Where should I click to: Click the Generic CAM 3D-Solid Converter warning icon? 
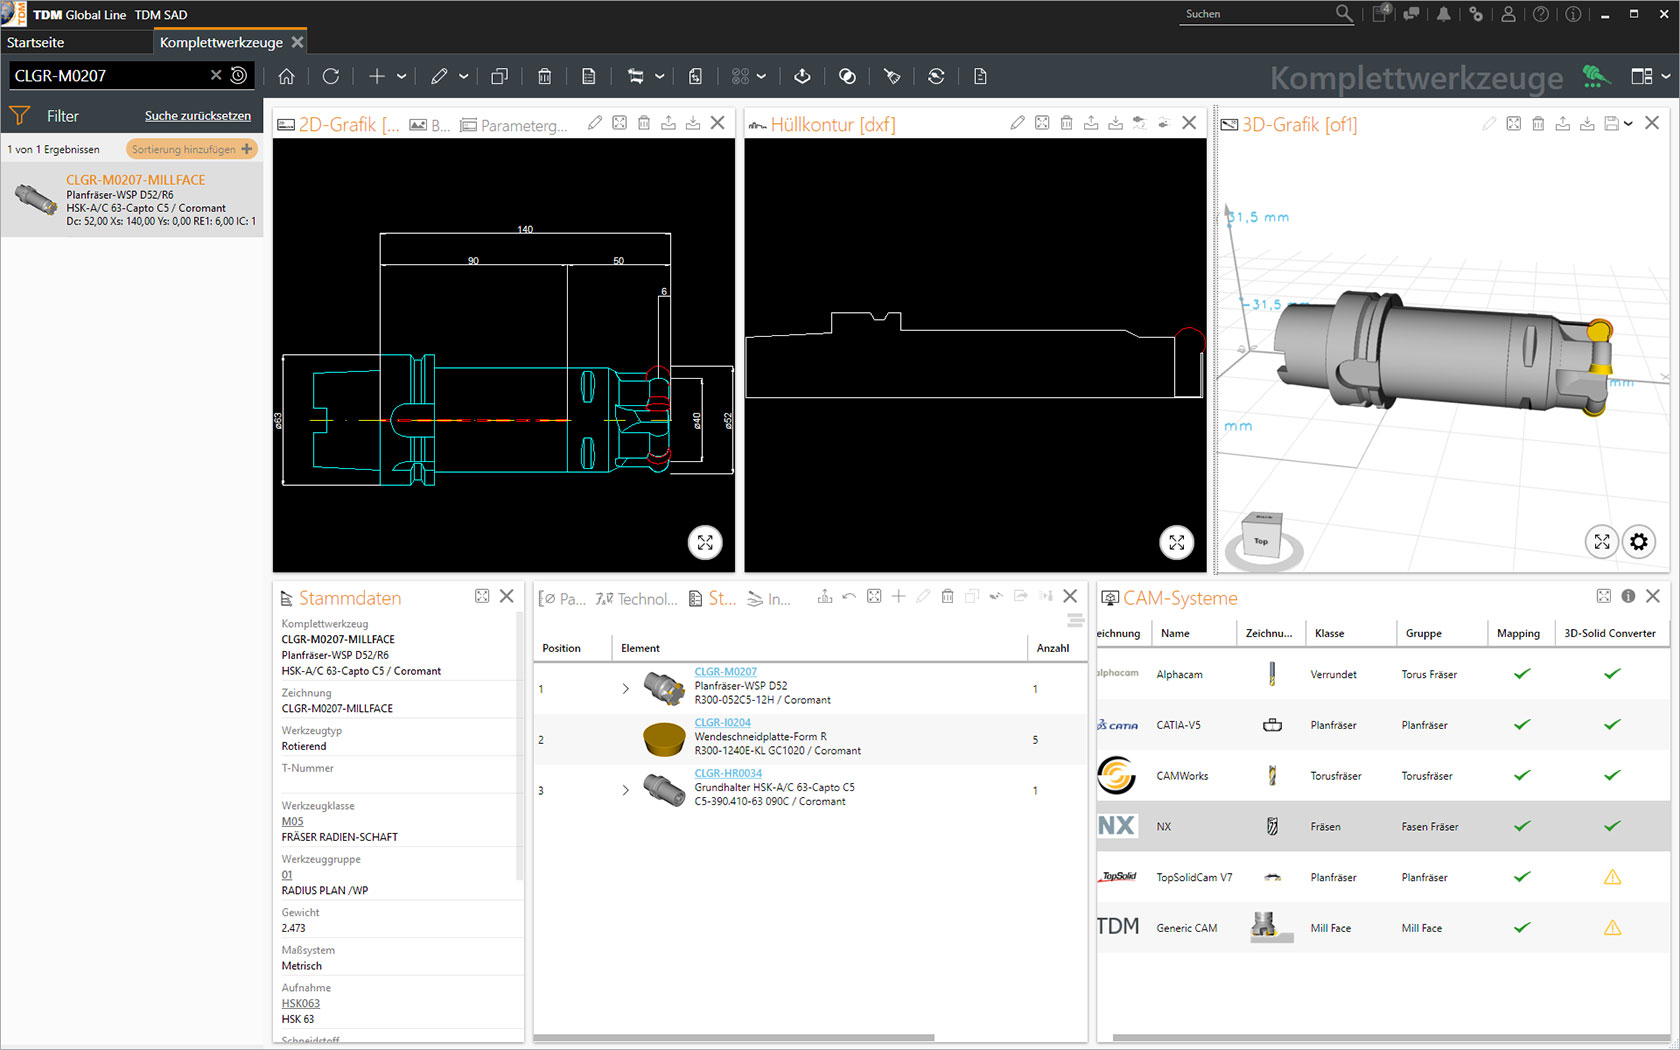coord(1612,928)
